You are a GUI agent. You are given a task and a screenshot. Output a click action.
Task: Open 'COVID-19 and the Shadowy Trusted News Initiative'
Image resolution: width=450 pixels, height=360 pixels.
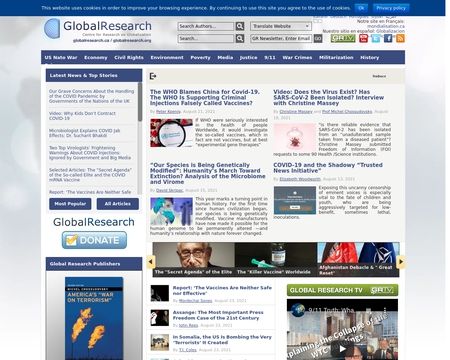[x=328, y=168]
